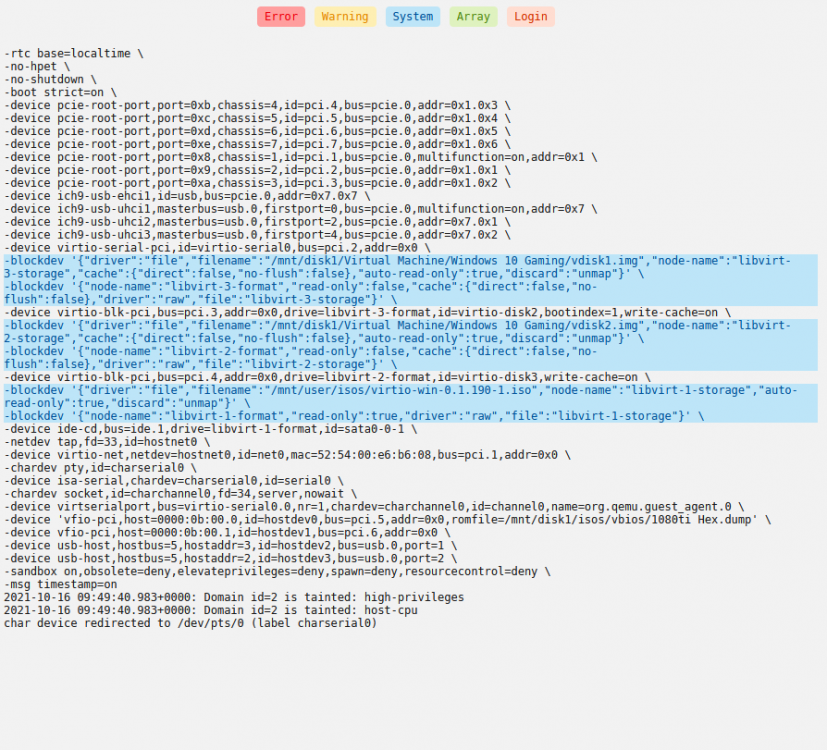The width and height of the screenshot is (827, 750).
Task: Click the virtio-net device line with mac address
Action: 287,455
